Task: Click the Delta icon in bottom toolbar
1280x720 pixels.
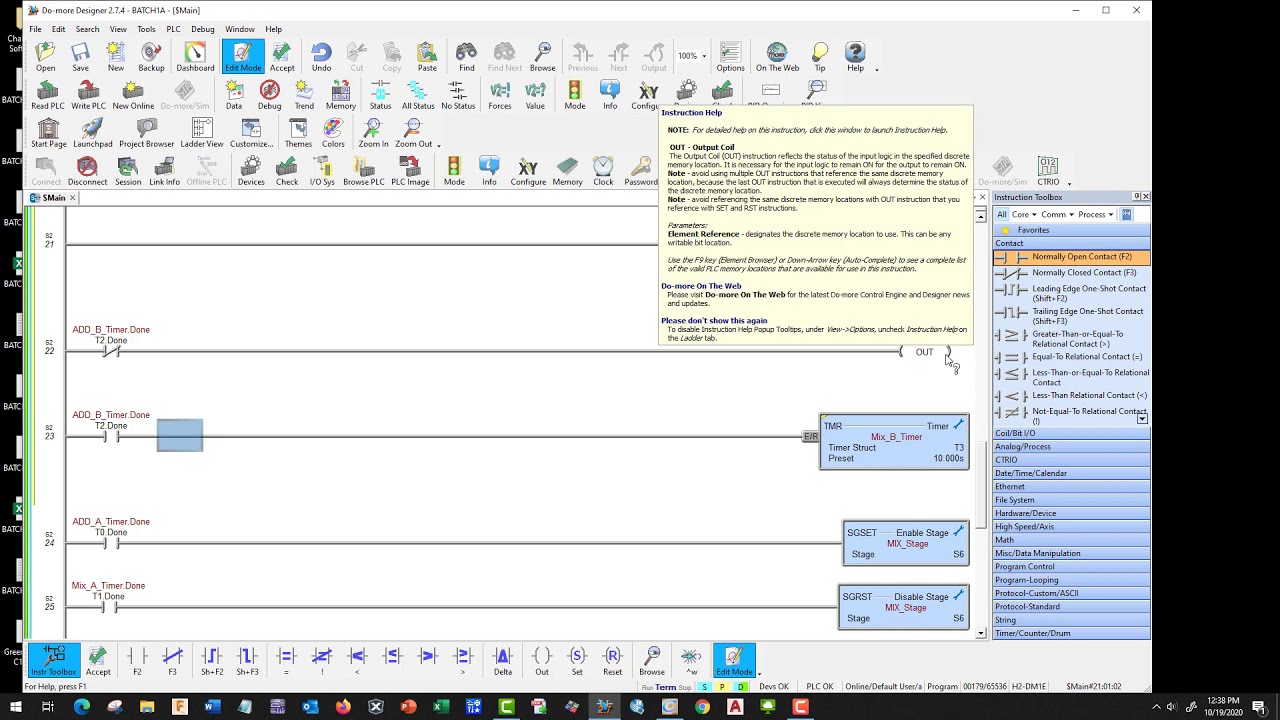Action: (x=503, y=661)
